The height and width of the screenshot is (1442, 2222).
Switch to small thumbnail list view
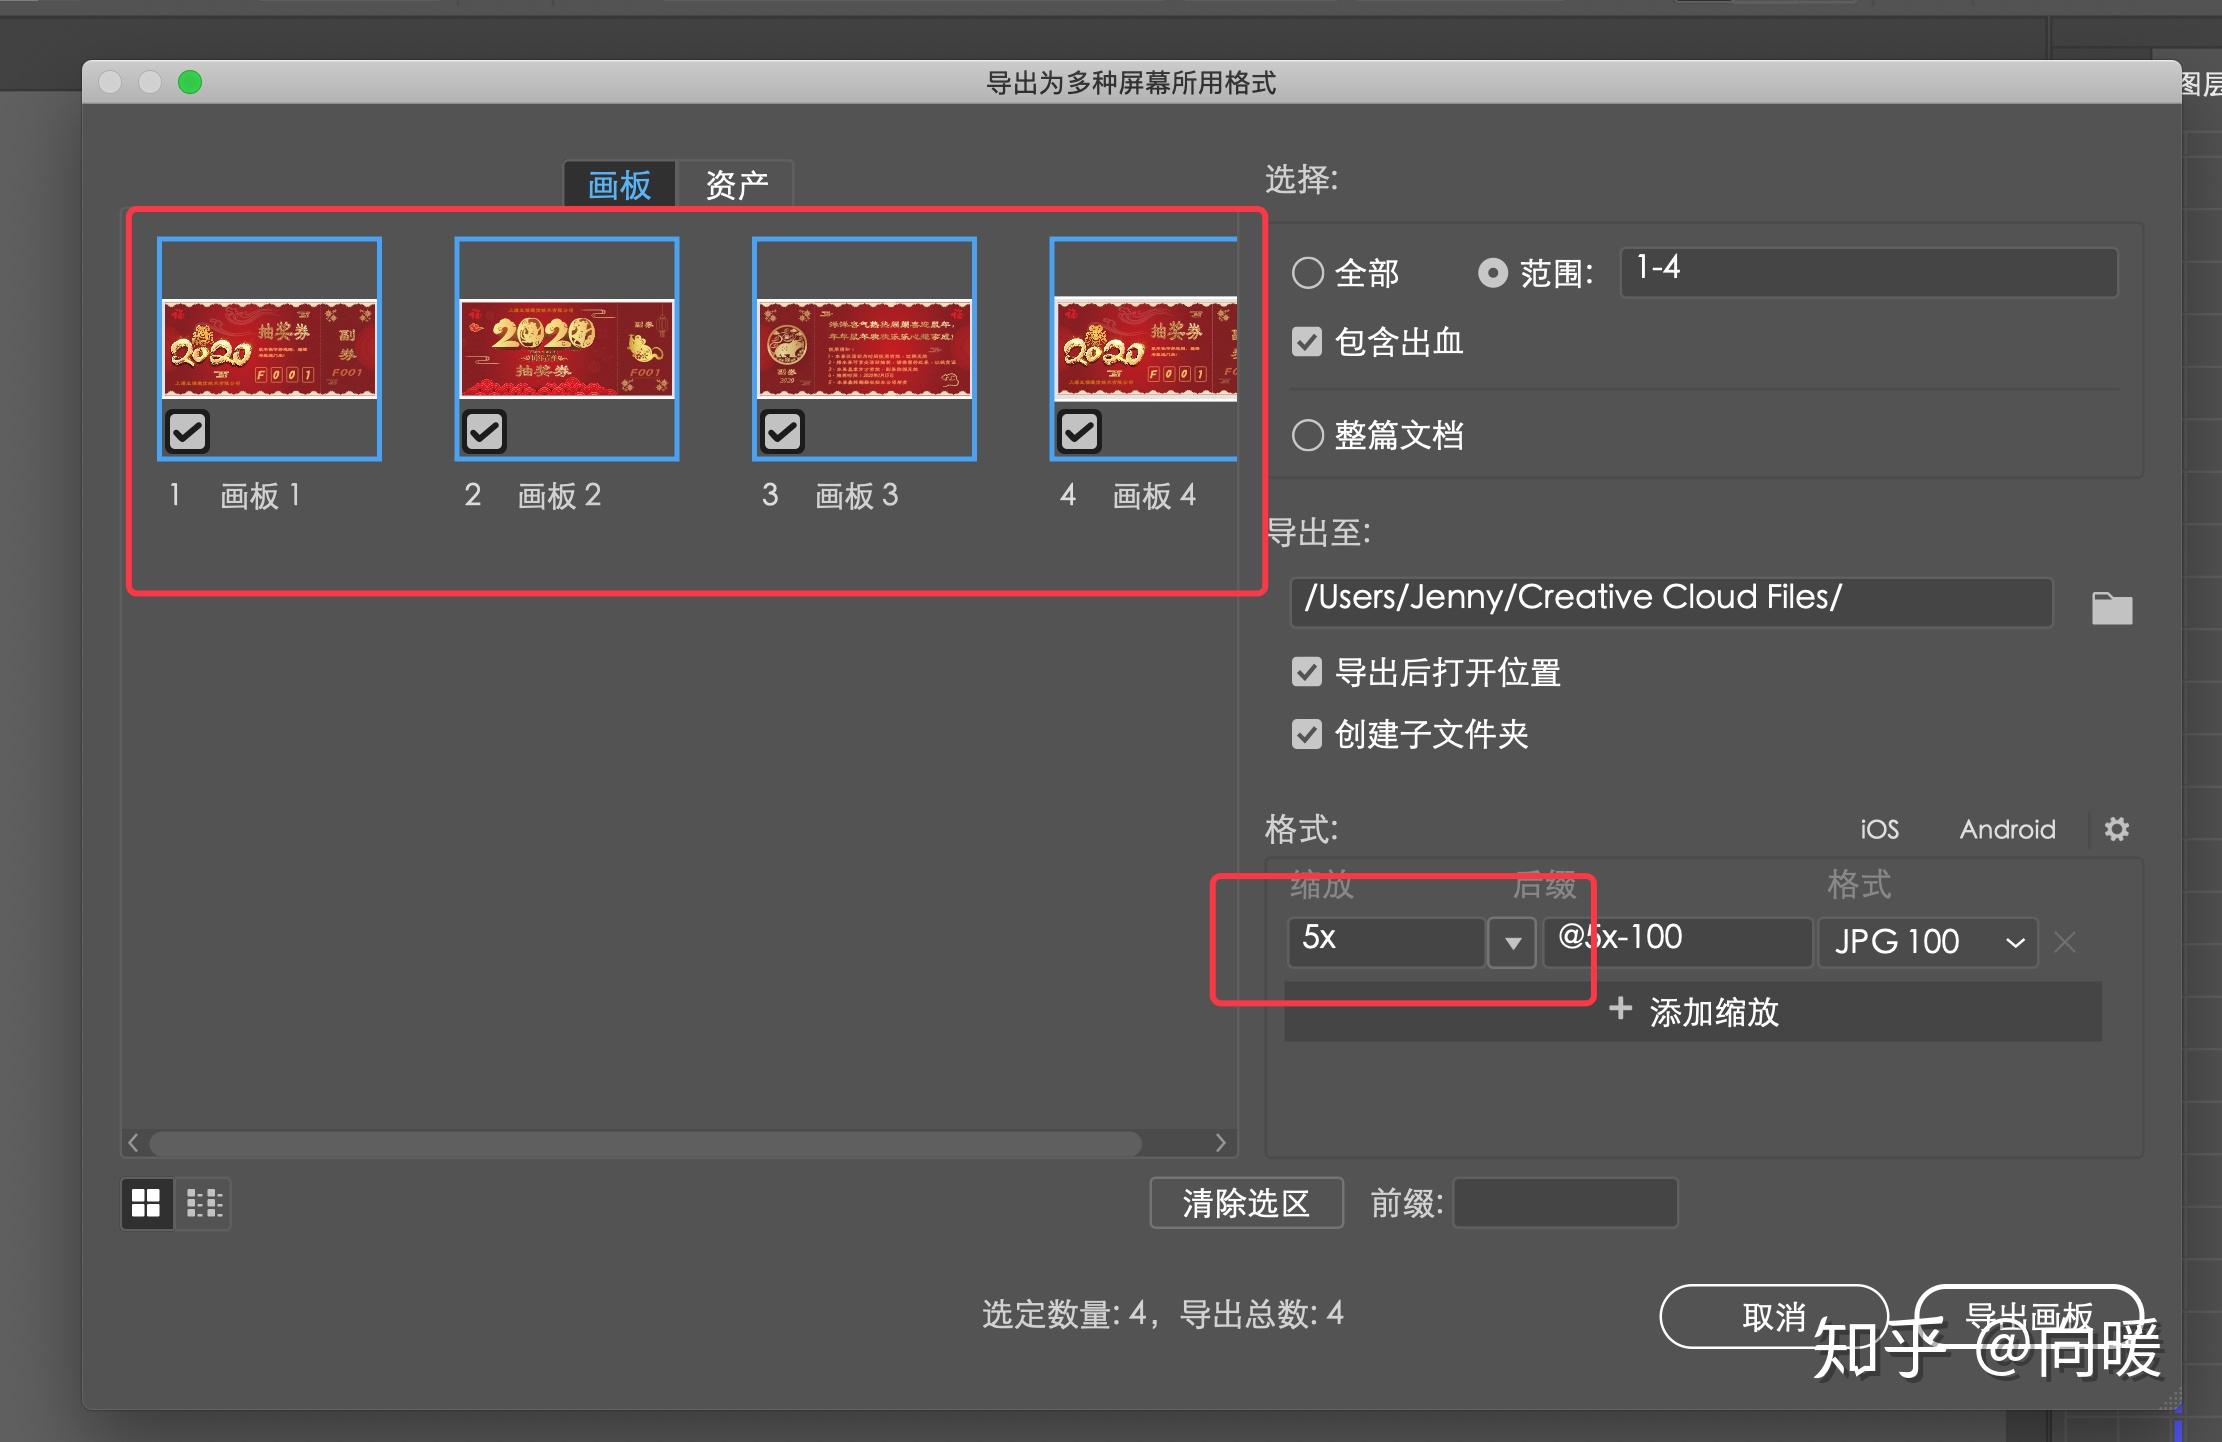[x=204, y=1203]
